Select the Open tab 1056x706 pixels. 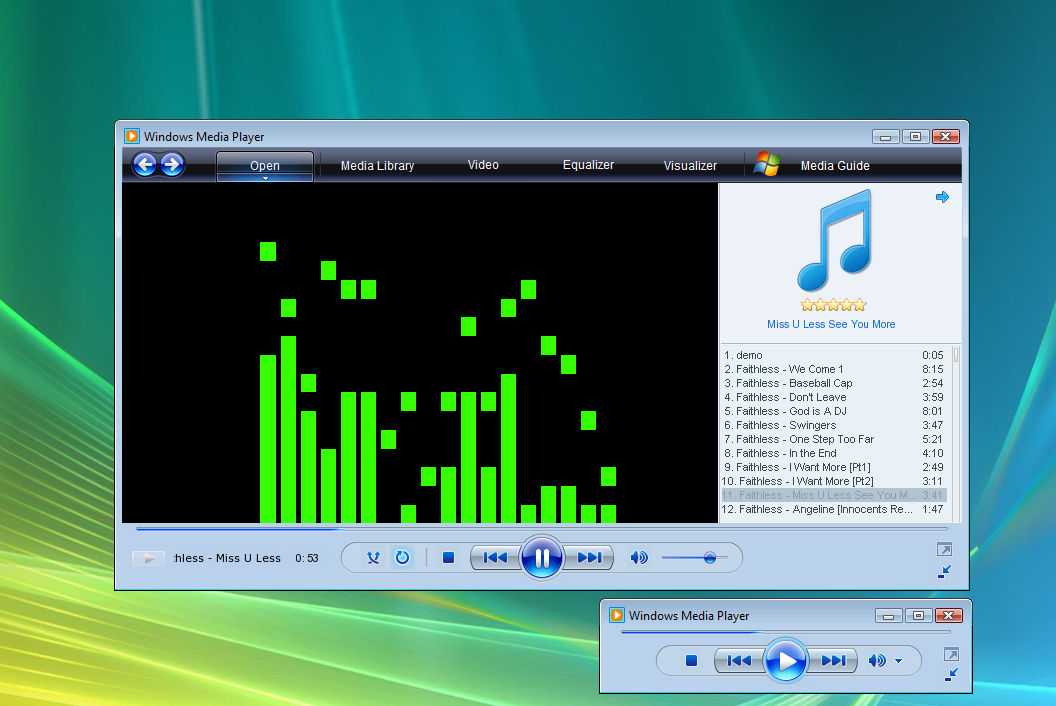click(265, 166)
